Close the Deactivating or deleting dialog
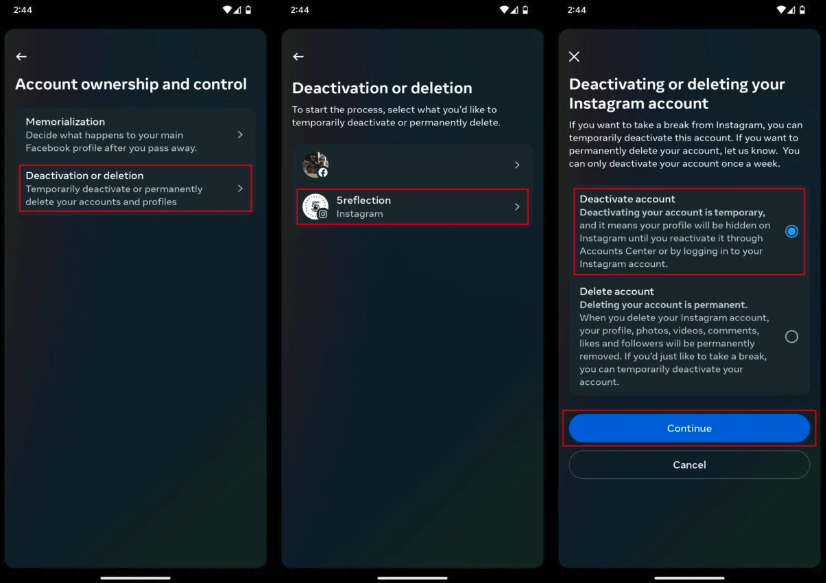 pos(574,56)
